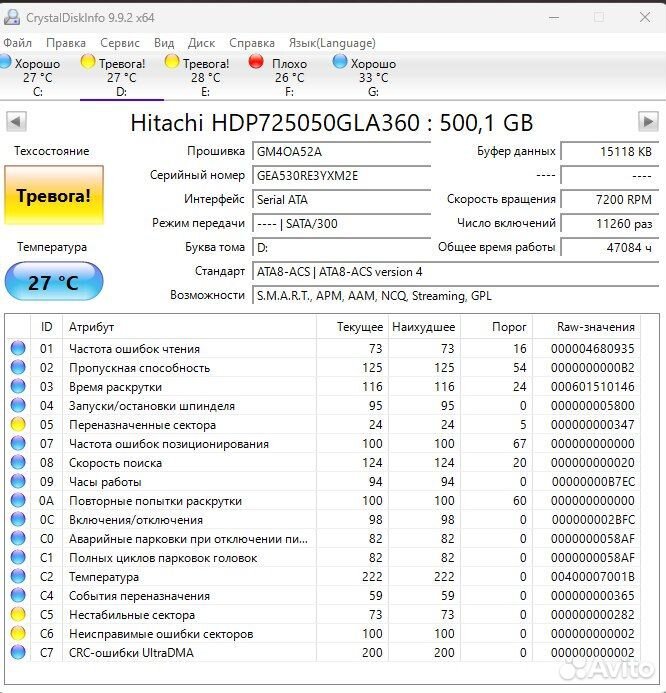Click the Возможности features field
This screenshot has width=666, height=693.
[x=455, y=295]
